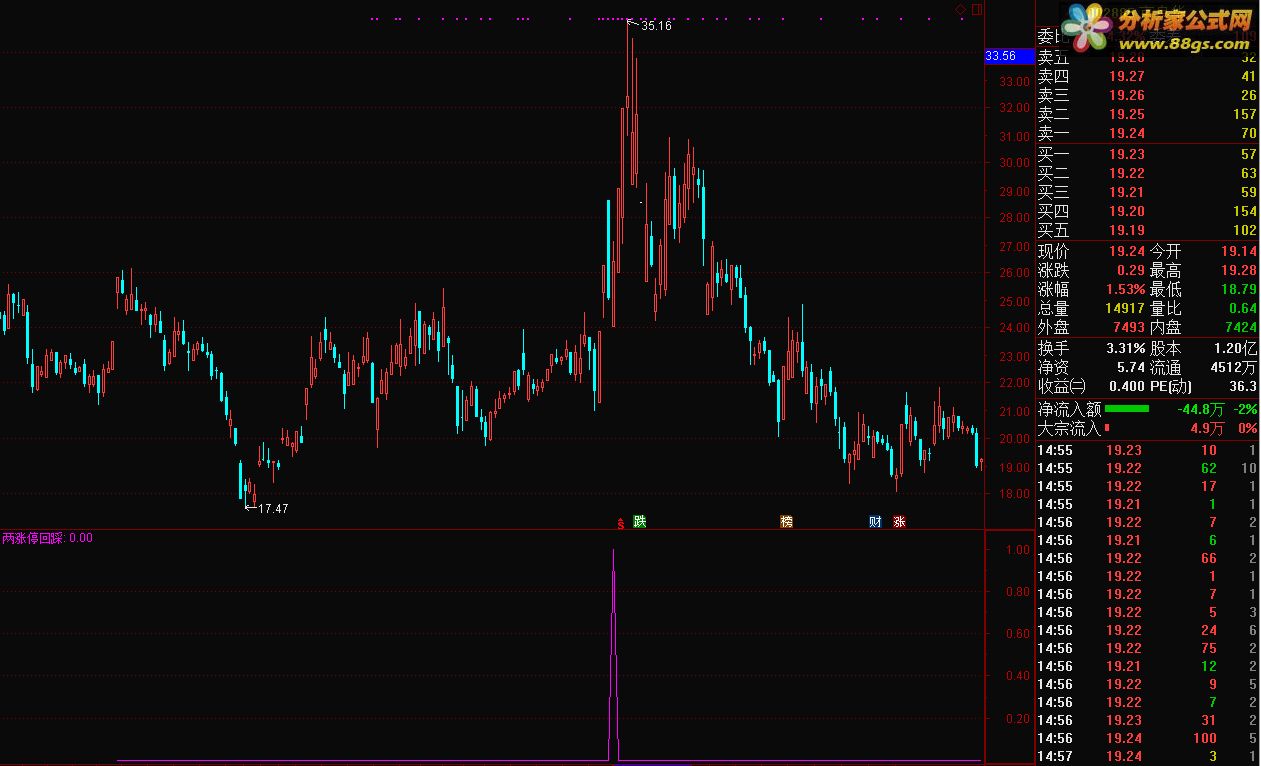1261x766 pixels.
Task: Click the 14:56 tick with volume 75
Action: pos(1147,648)
